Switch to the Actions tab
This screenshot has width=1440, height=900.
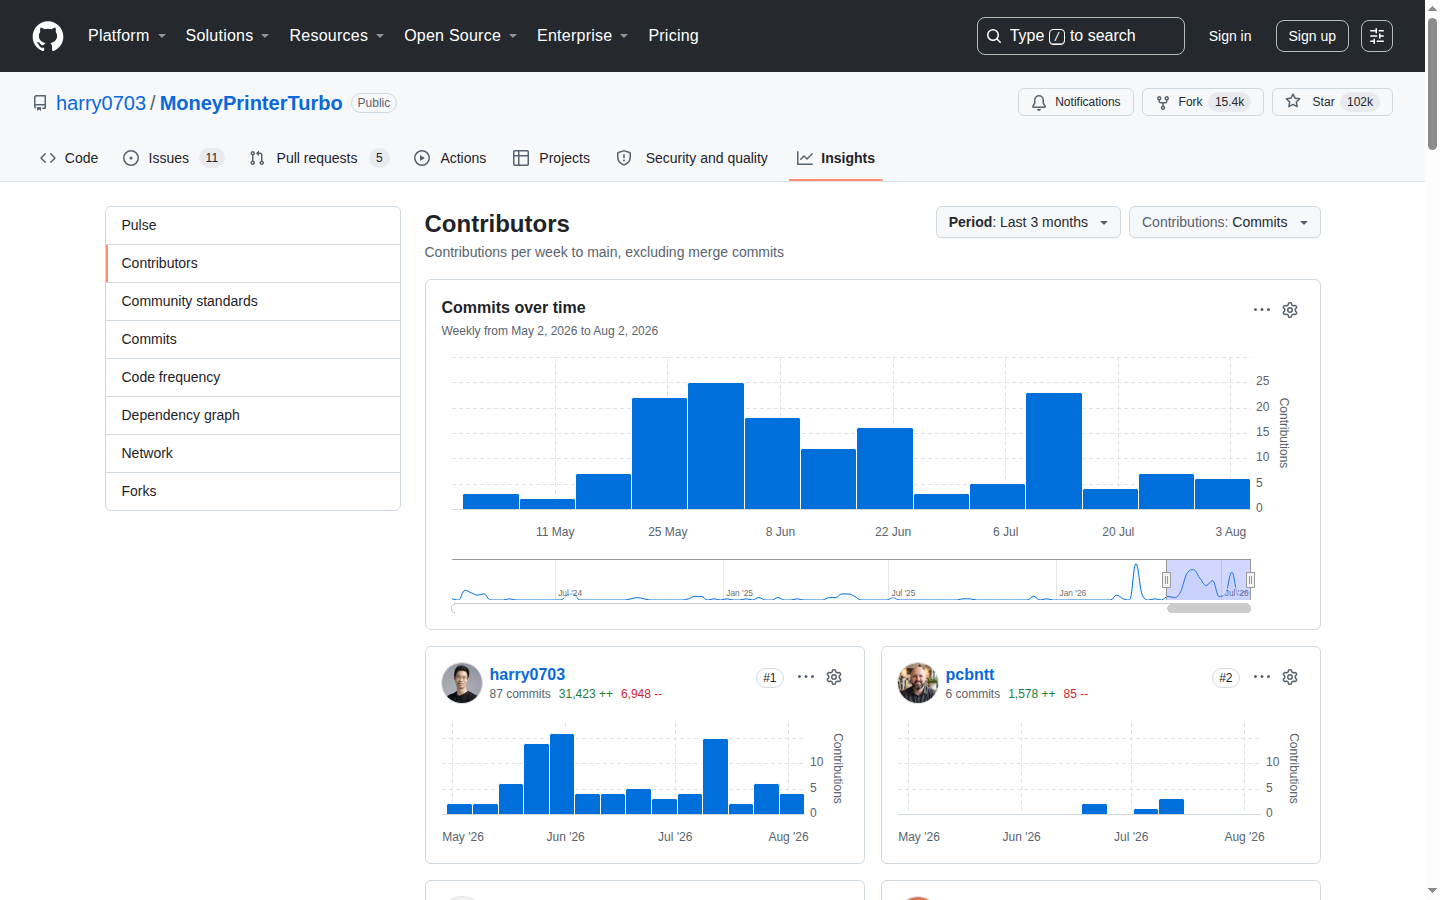click(x=450, y=158)
